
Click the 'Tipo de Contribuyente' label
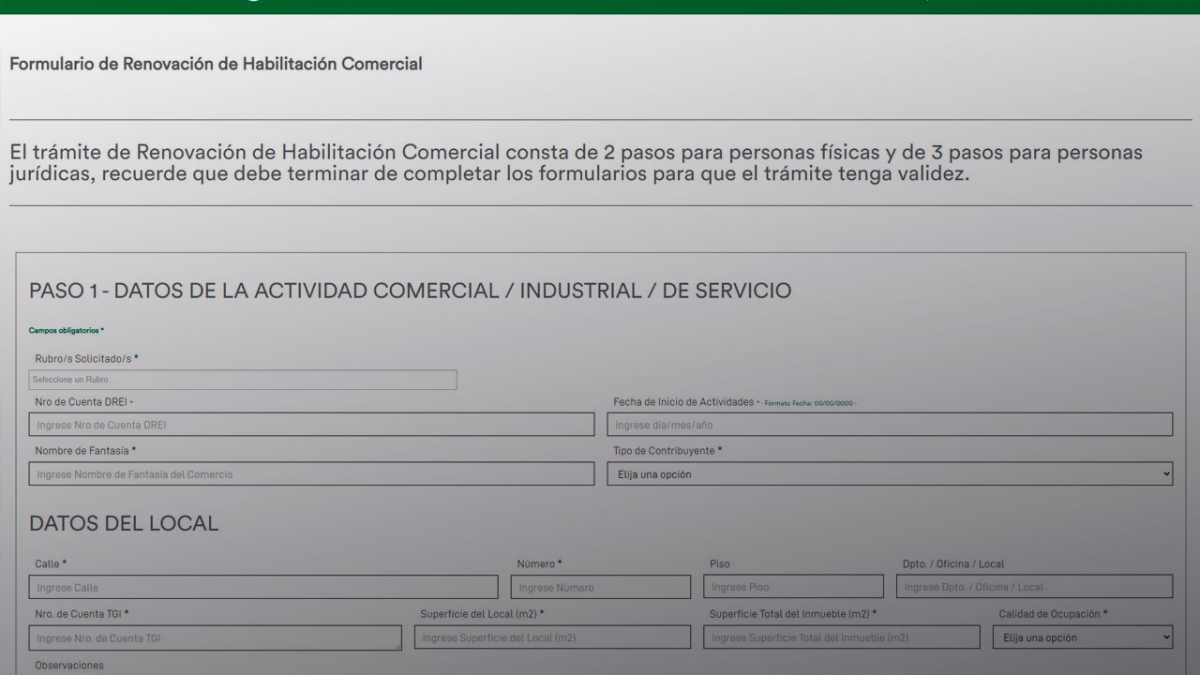point(667,451)
